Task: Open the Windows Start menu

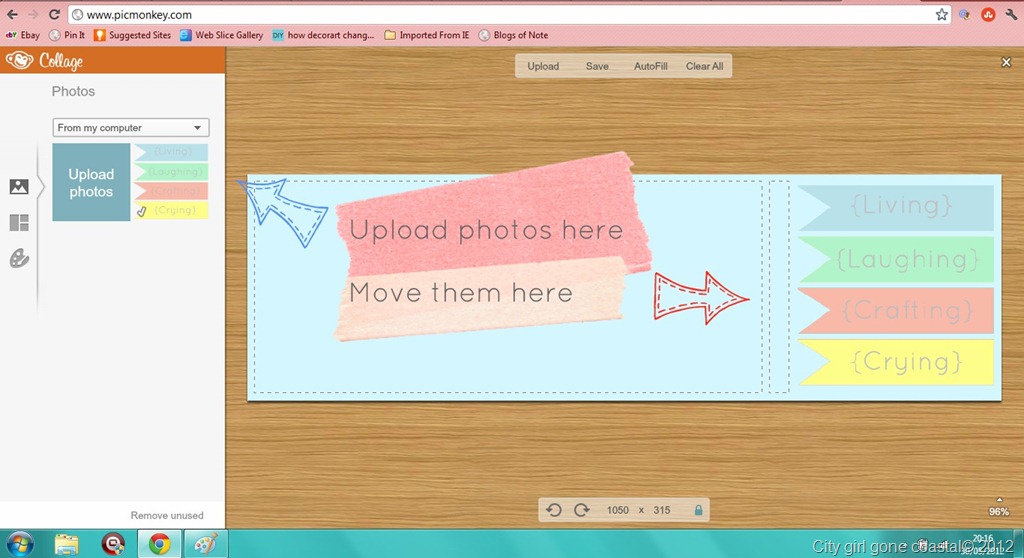Action: point(18,544)
